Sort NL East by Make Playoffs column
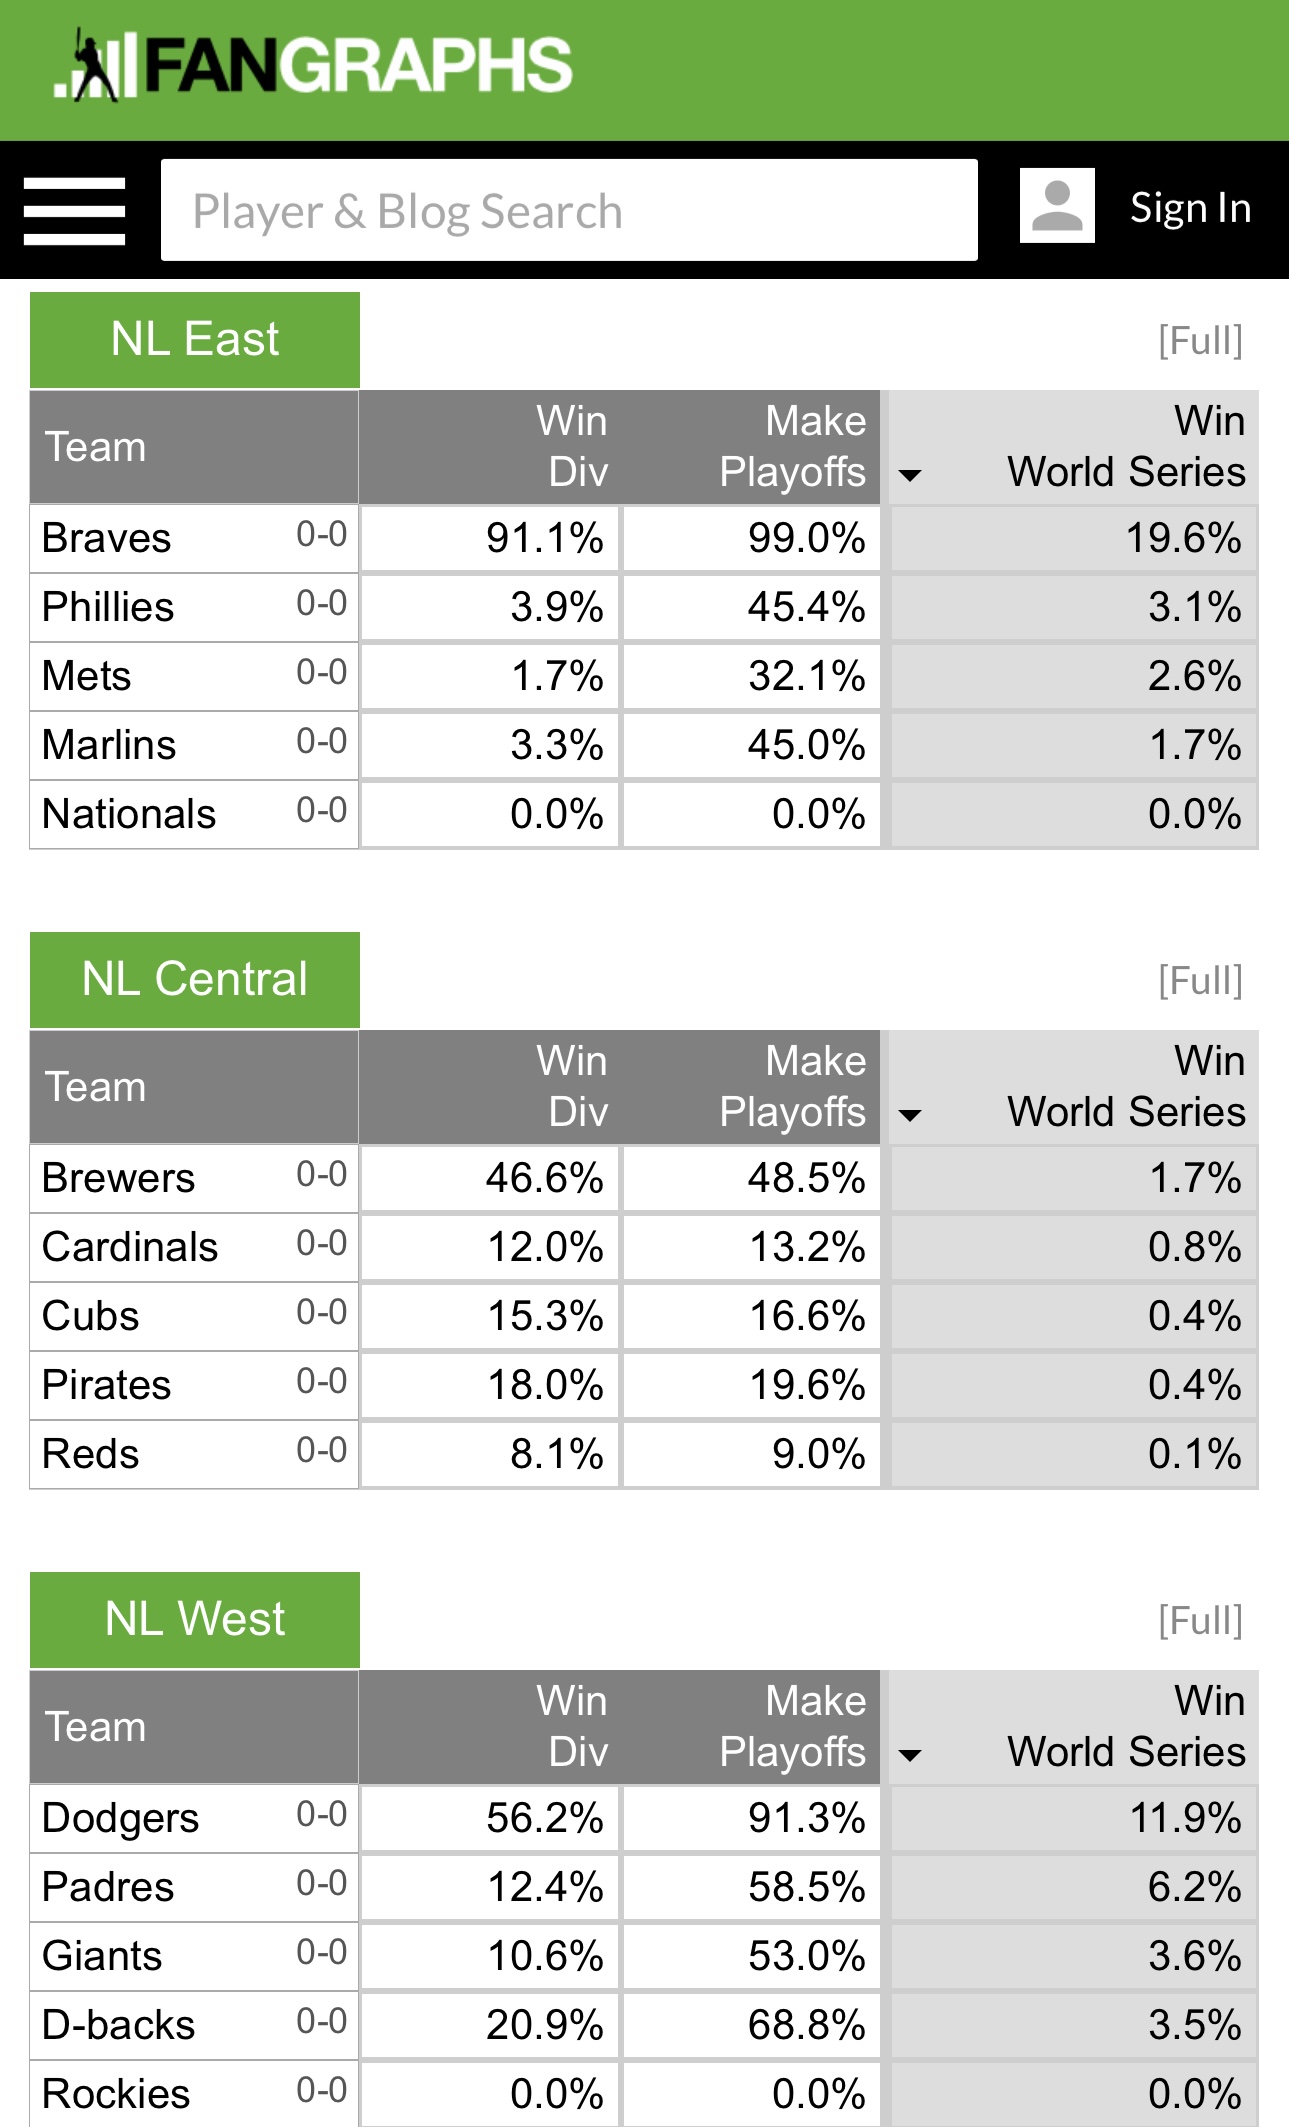 click(792, 447)
